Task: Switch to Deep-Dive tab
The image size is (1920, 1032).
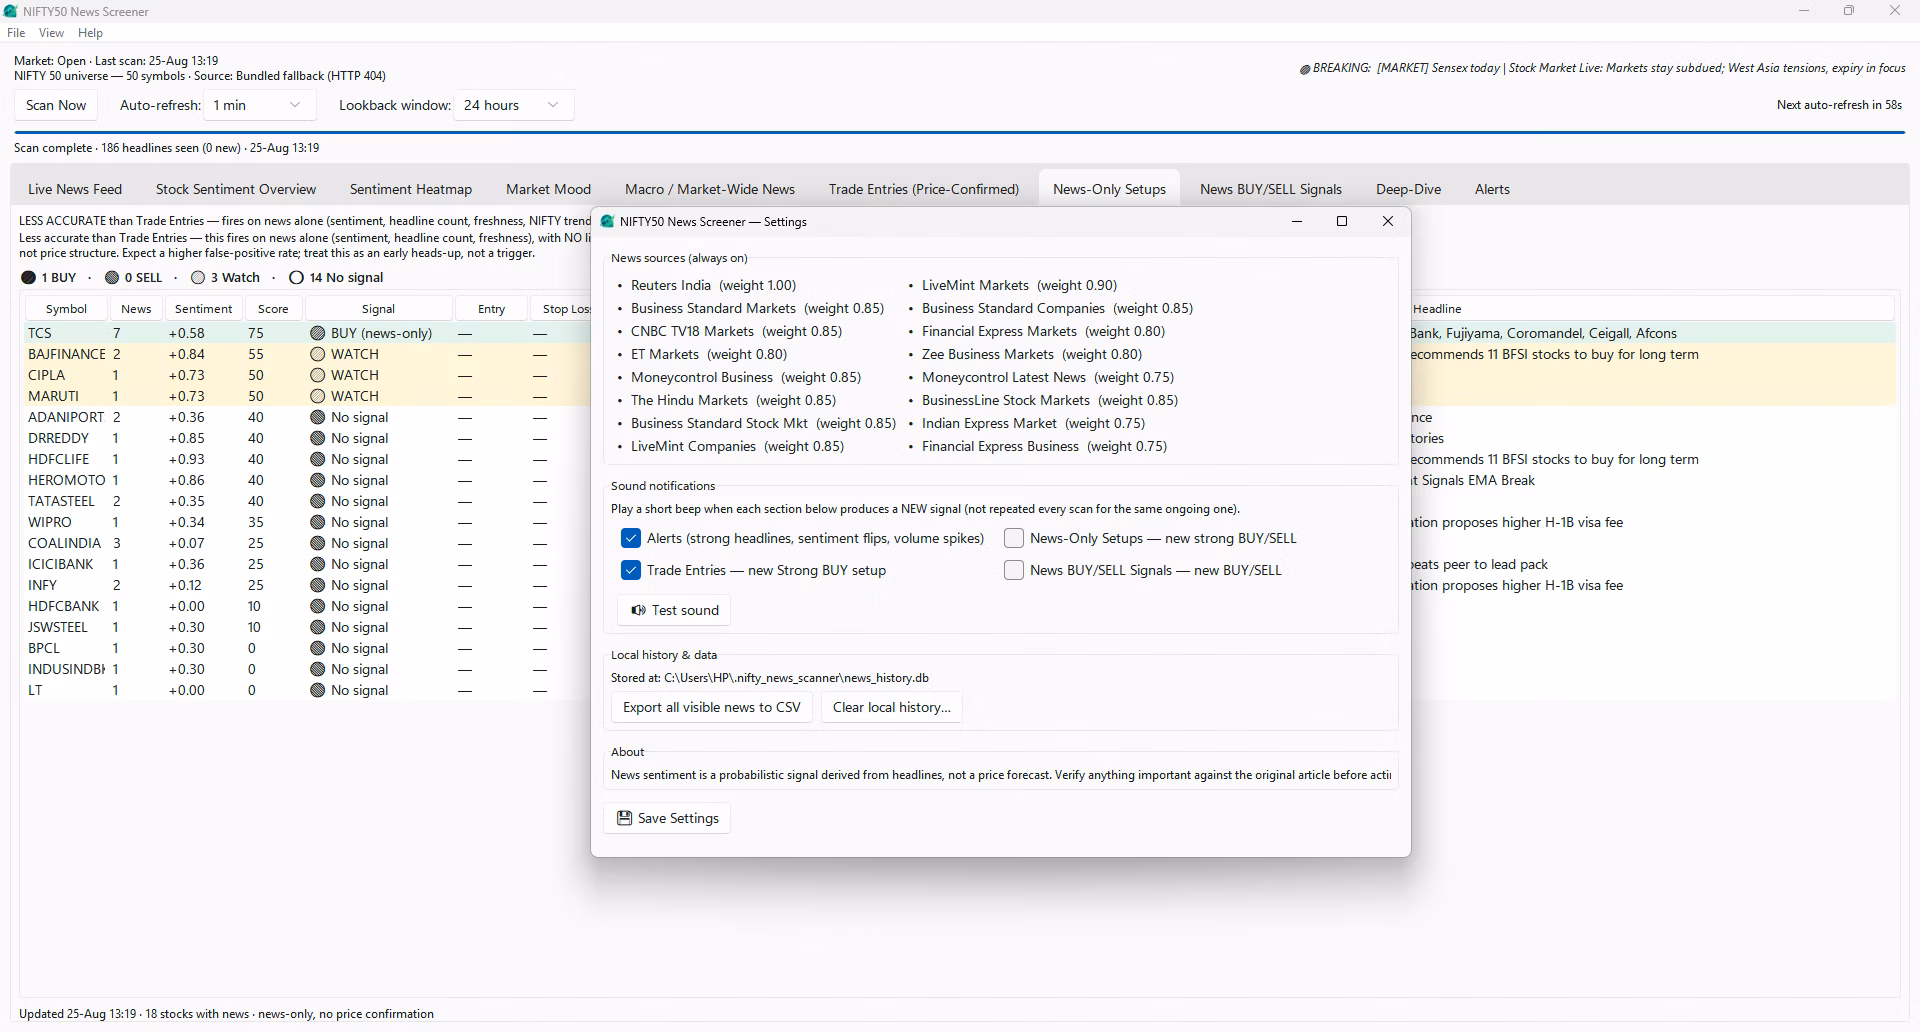Action: pos(1408,189)
